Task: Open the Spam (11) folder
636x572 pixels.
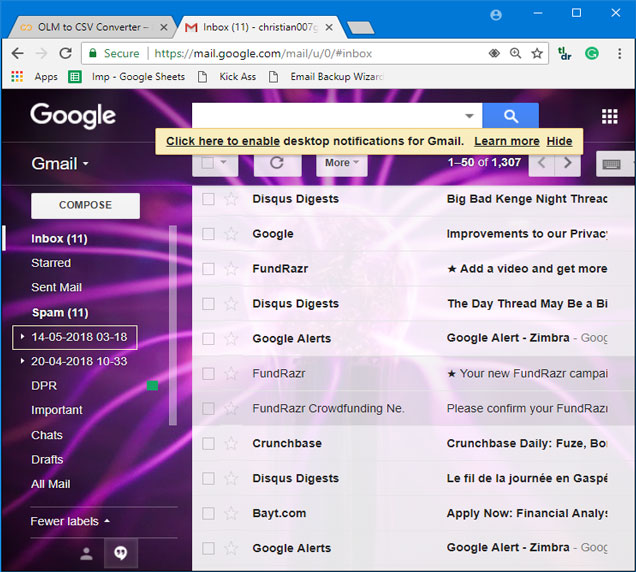Action: 60,312
